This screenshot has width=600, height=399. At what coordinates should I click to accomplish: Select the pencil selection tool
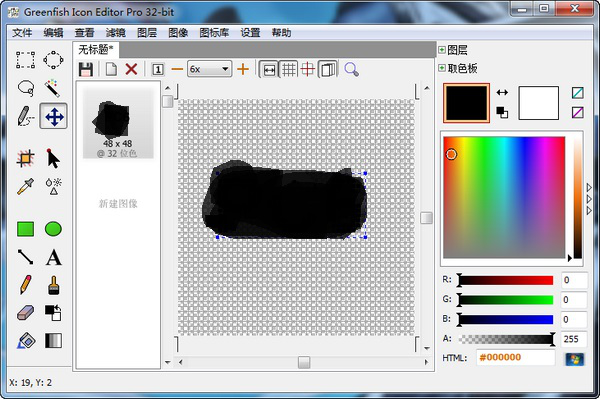pyautogui.click(x=25, y=116)
